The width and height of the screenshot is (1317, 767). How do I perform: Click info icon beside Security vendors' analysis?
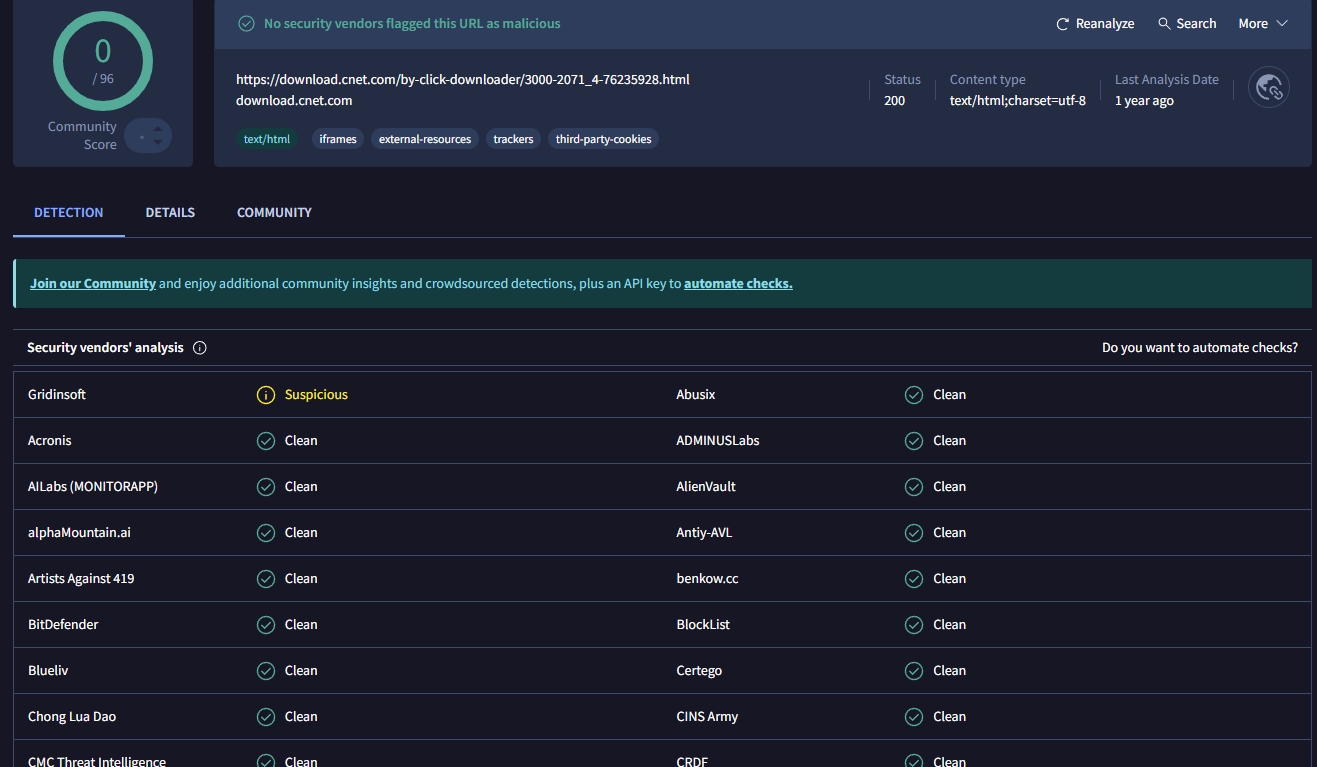click(200, 348)
